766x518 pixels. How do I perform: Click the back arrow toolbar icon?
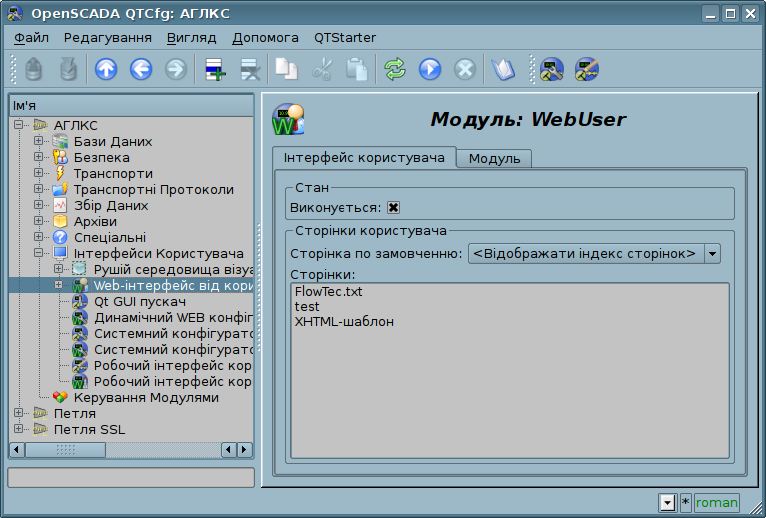(140, 69)
